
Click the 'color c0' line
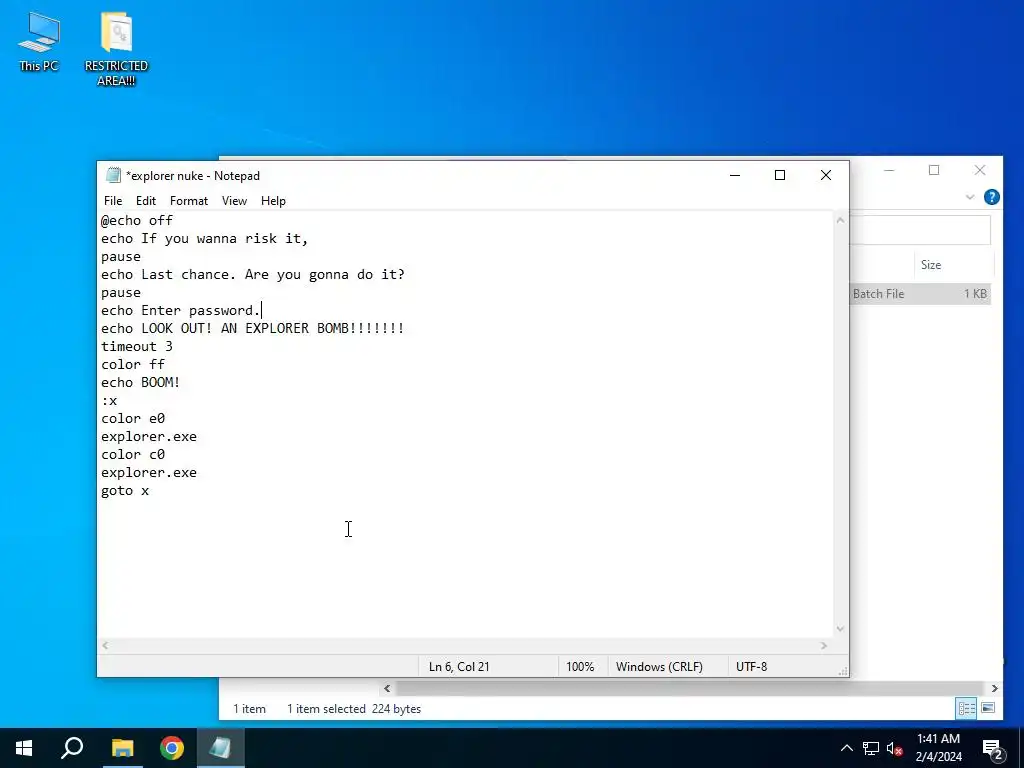pyautogui.click(x=133, y=455)
